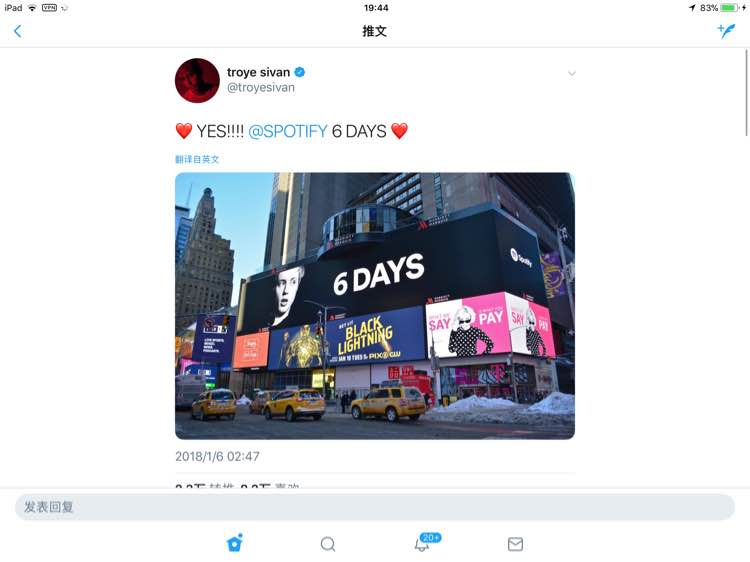Click the right-side scrollbar

746,92
